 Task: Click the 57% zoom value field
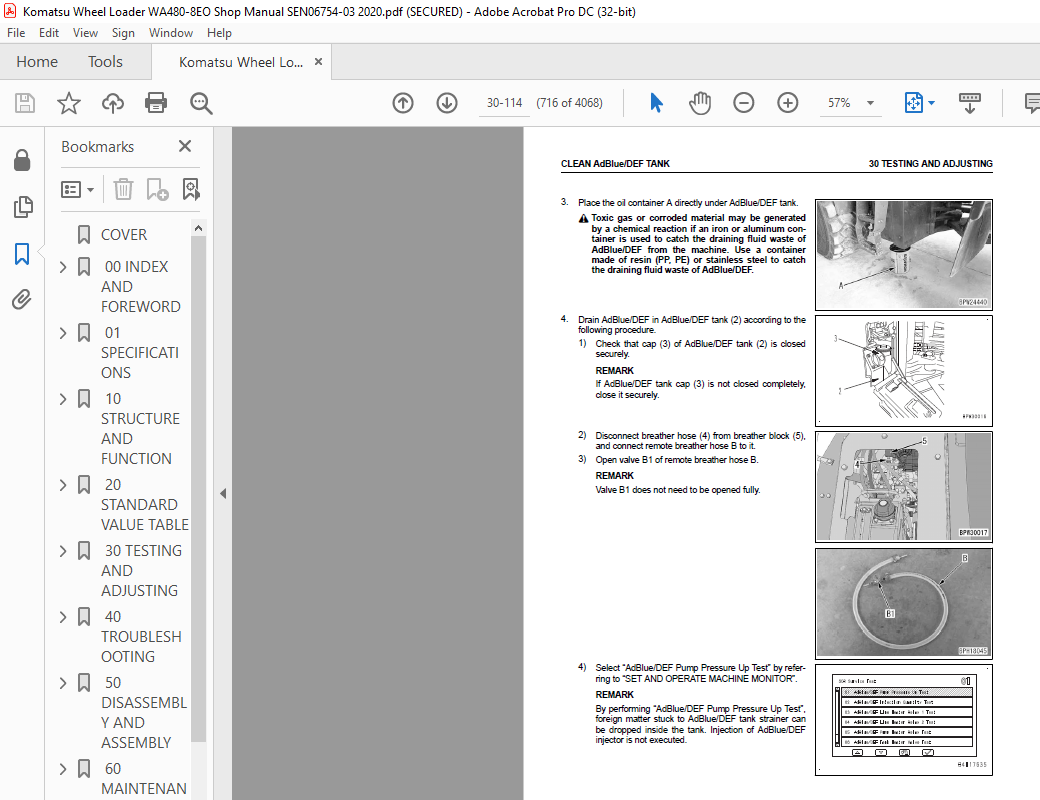click(x=839, y=103)
